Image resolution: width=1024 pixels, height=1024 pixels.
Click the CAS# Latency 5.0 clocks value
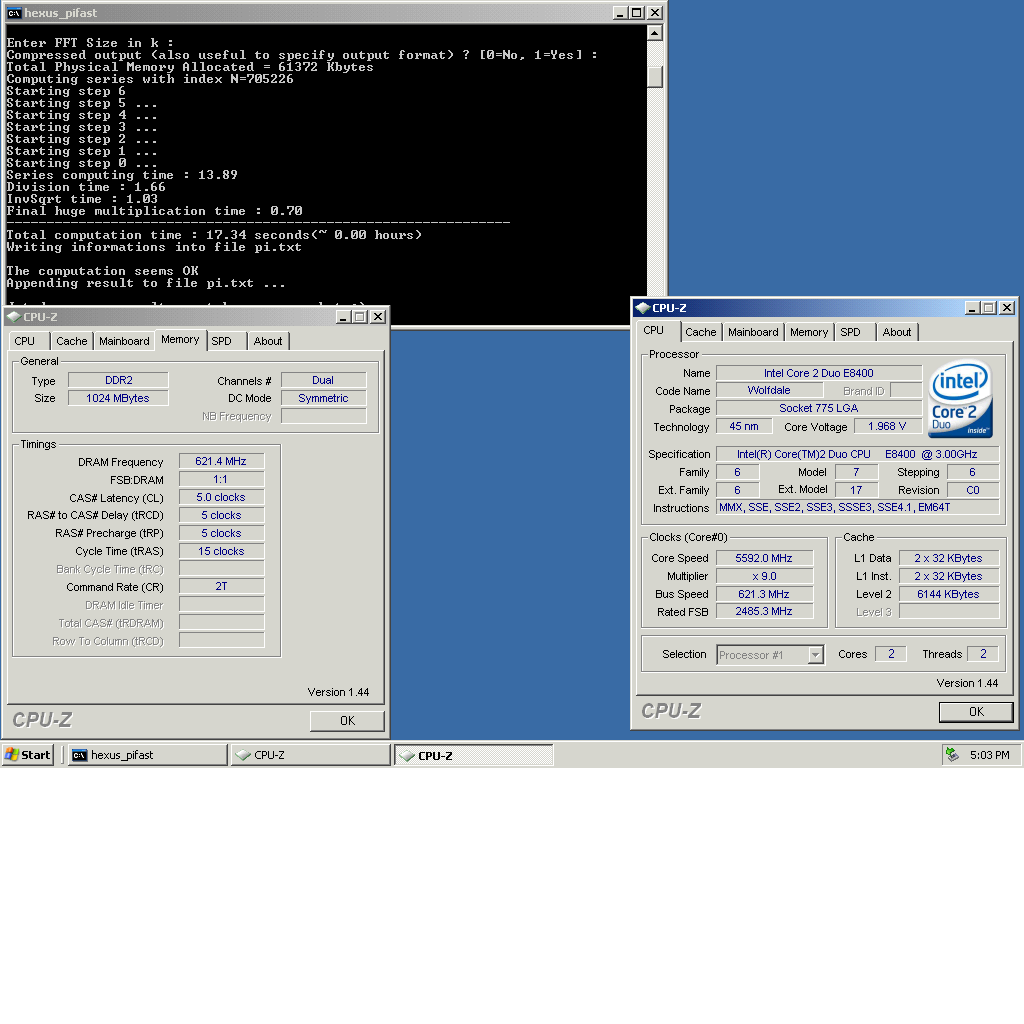point(221,497)
